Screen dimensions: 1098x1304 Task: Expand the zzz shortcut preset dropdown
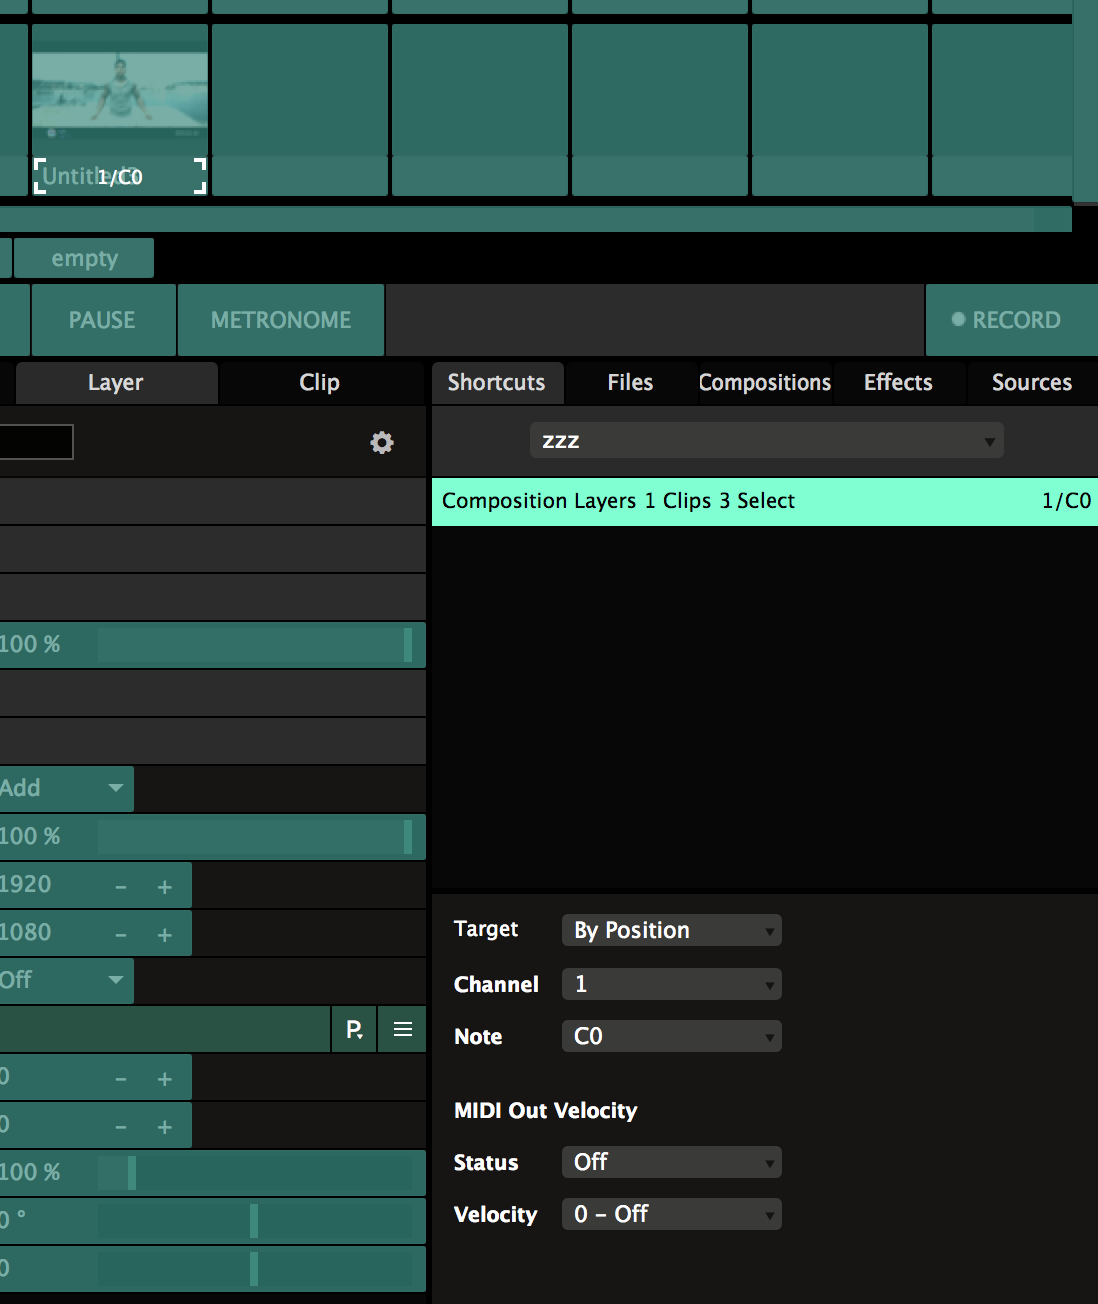(x=766, y=441)
